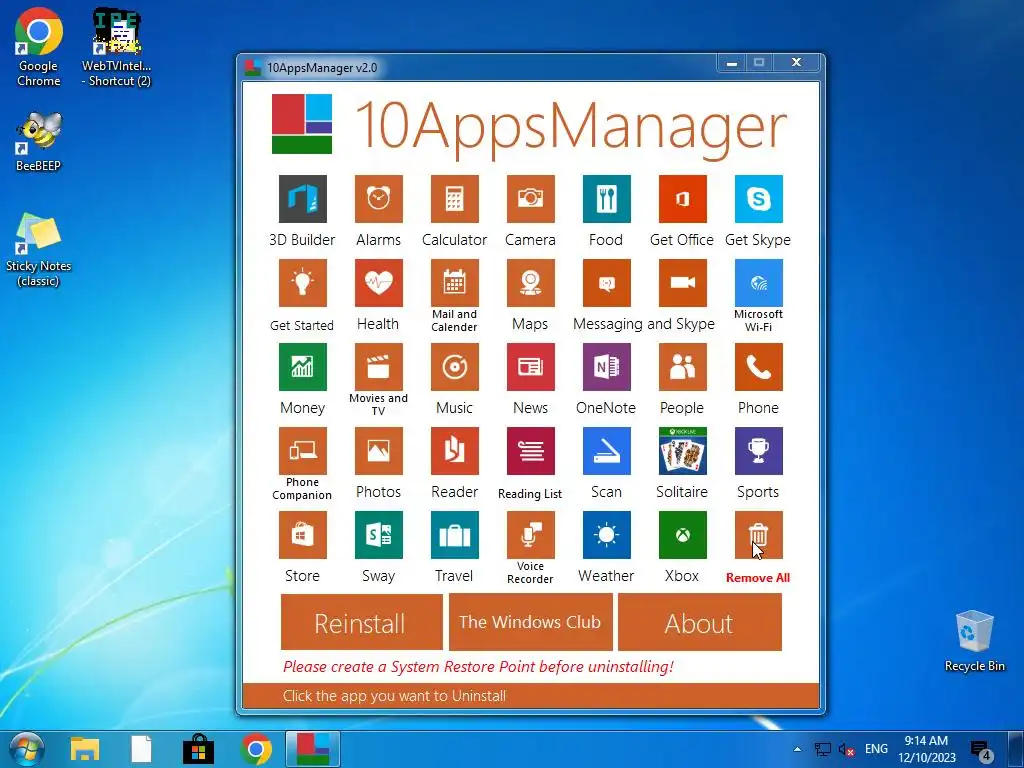Click the Health heart icon

click(x=379, y=283)
